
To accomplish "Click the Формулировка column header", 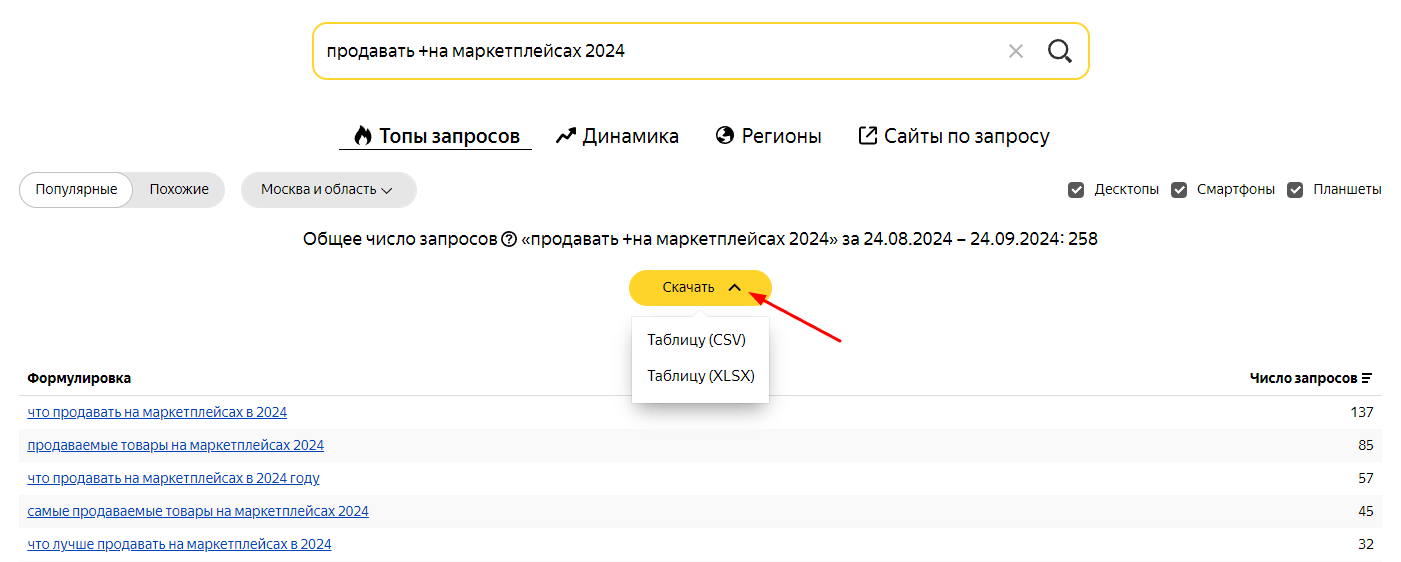I will (79, 378).
